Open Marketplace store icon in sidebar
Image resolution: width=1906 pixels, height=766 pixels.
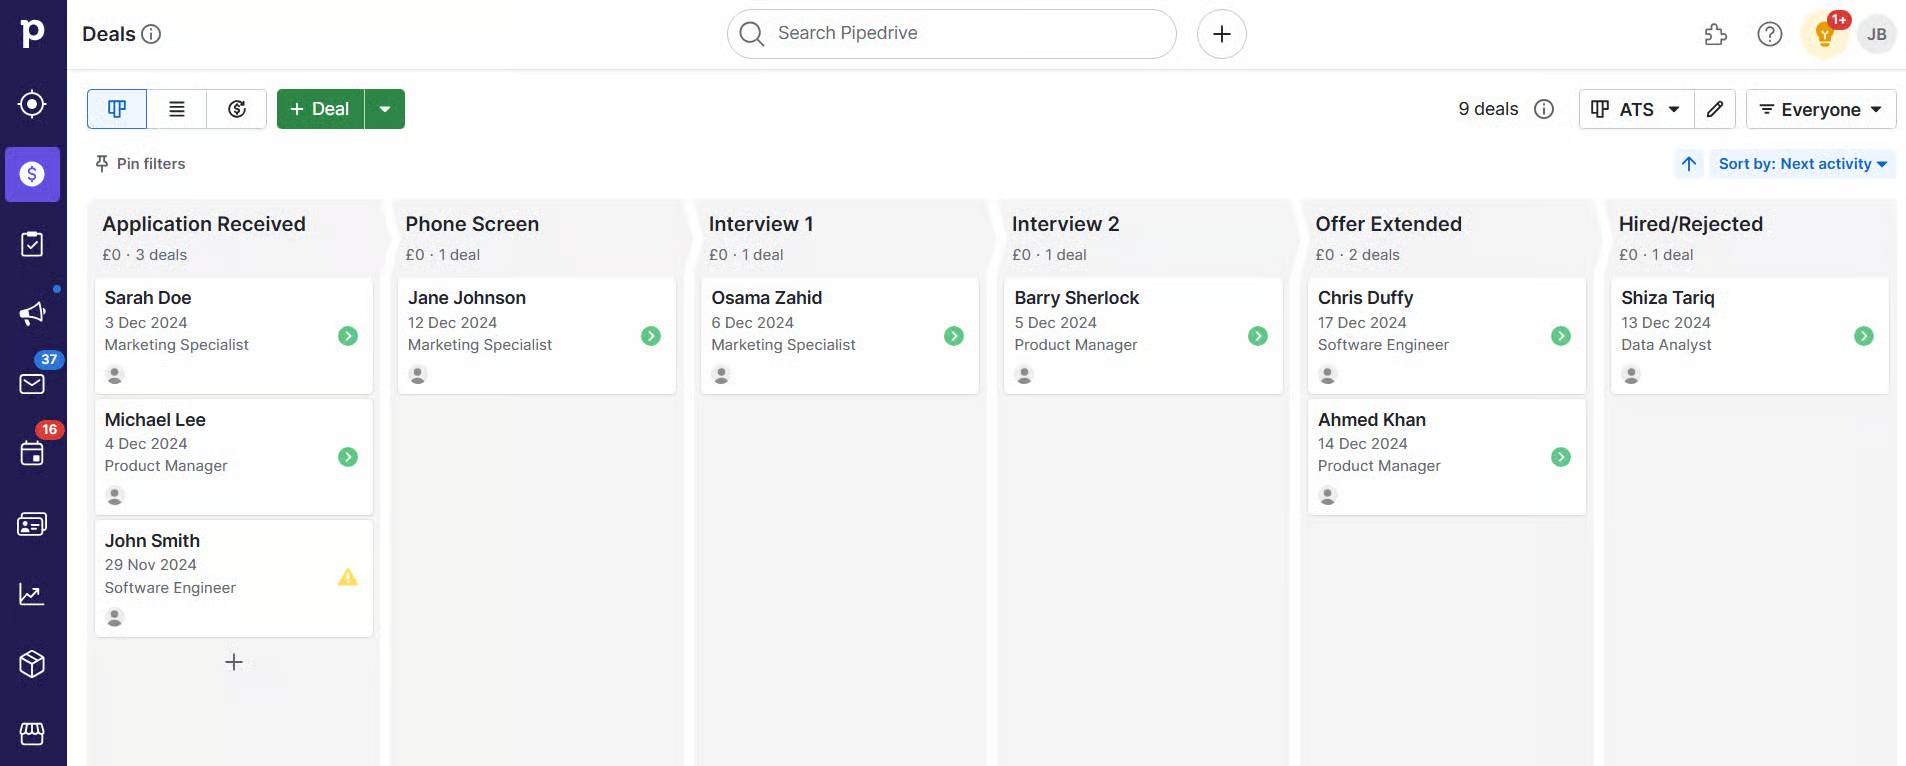(x=32, y=734)
